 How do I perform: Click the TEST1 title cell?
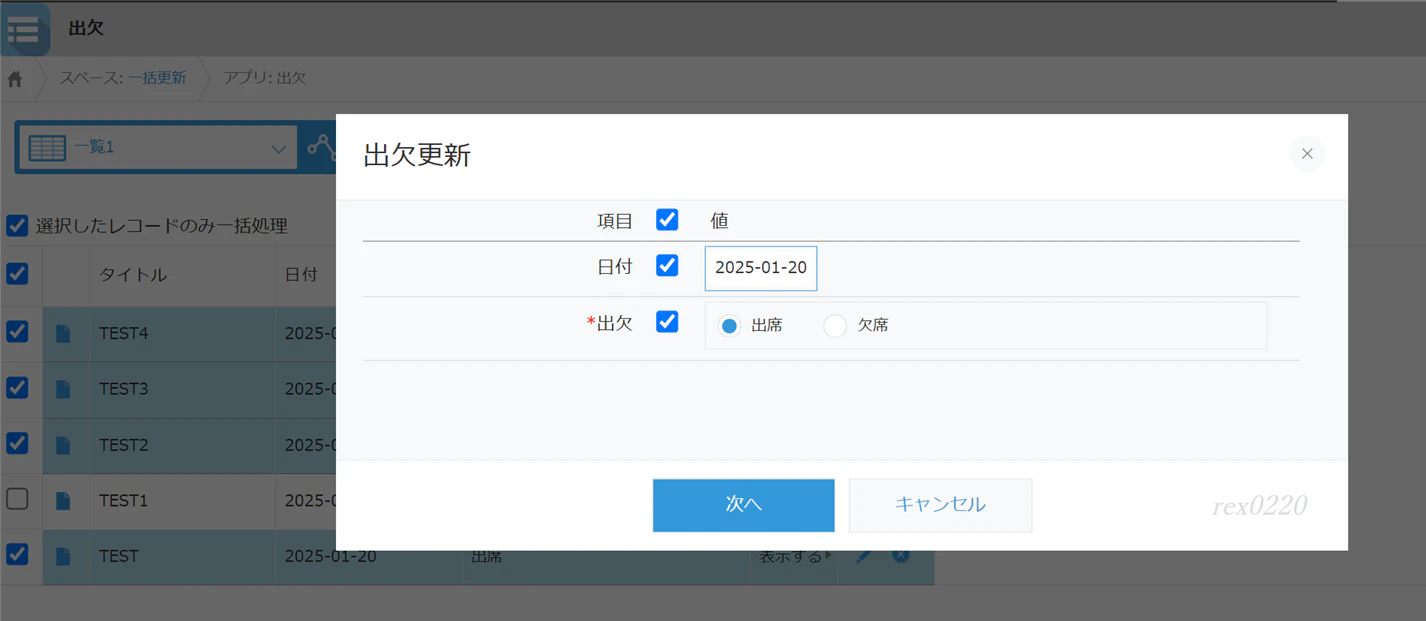183,501
